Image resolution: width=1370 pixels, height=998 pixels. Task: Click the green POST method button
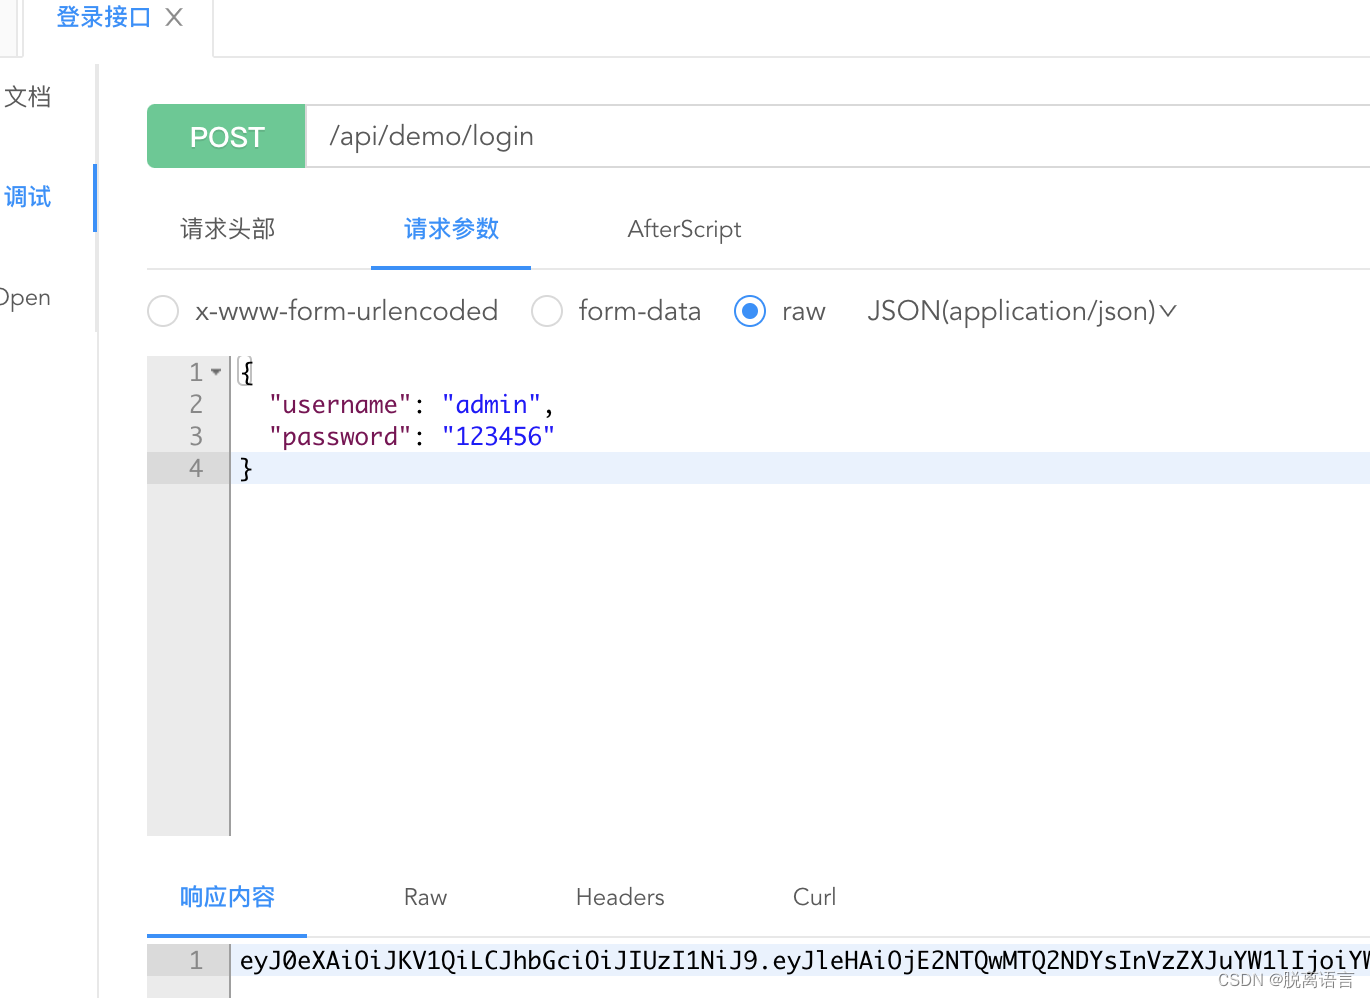[226, 136]
